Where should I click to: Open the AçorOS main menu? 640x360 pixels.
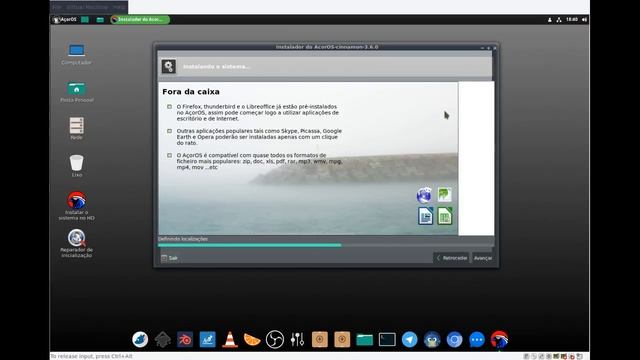point(65,20)
